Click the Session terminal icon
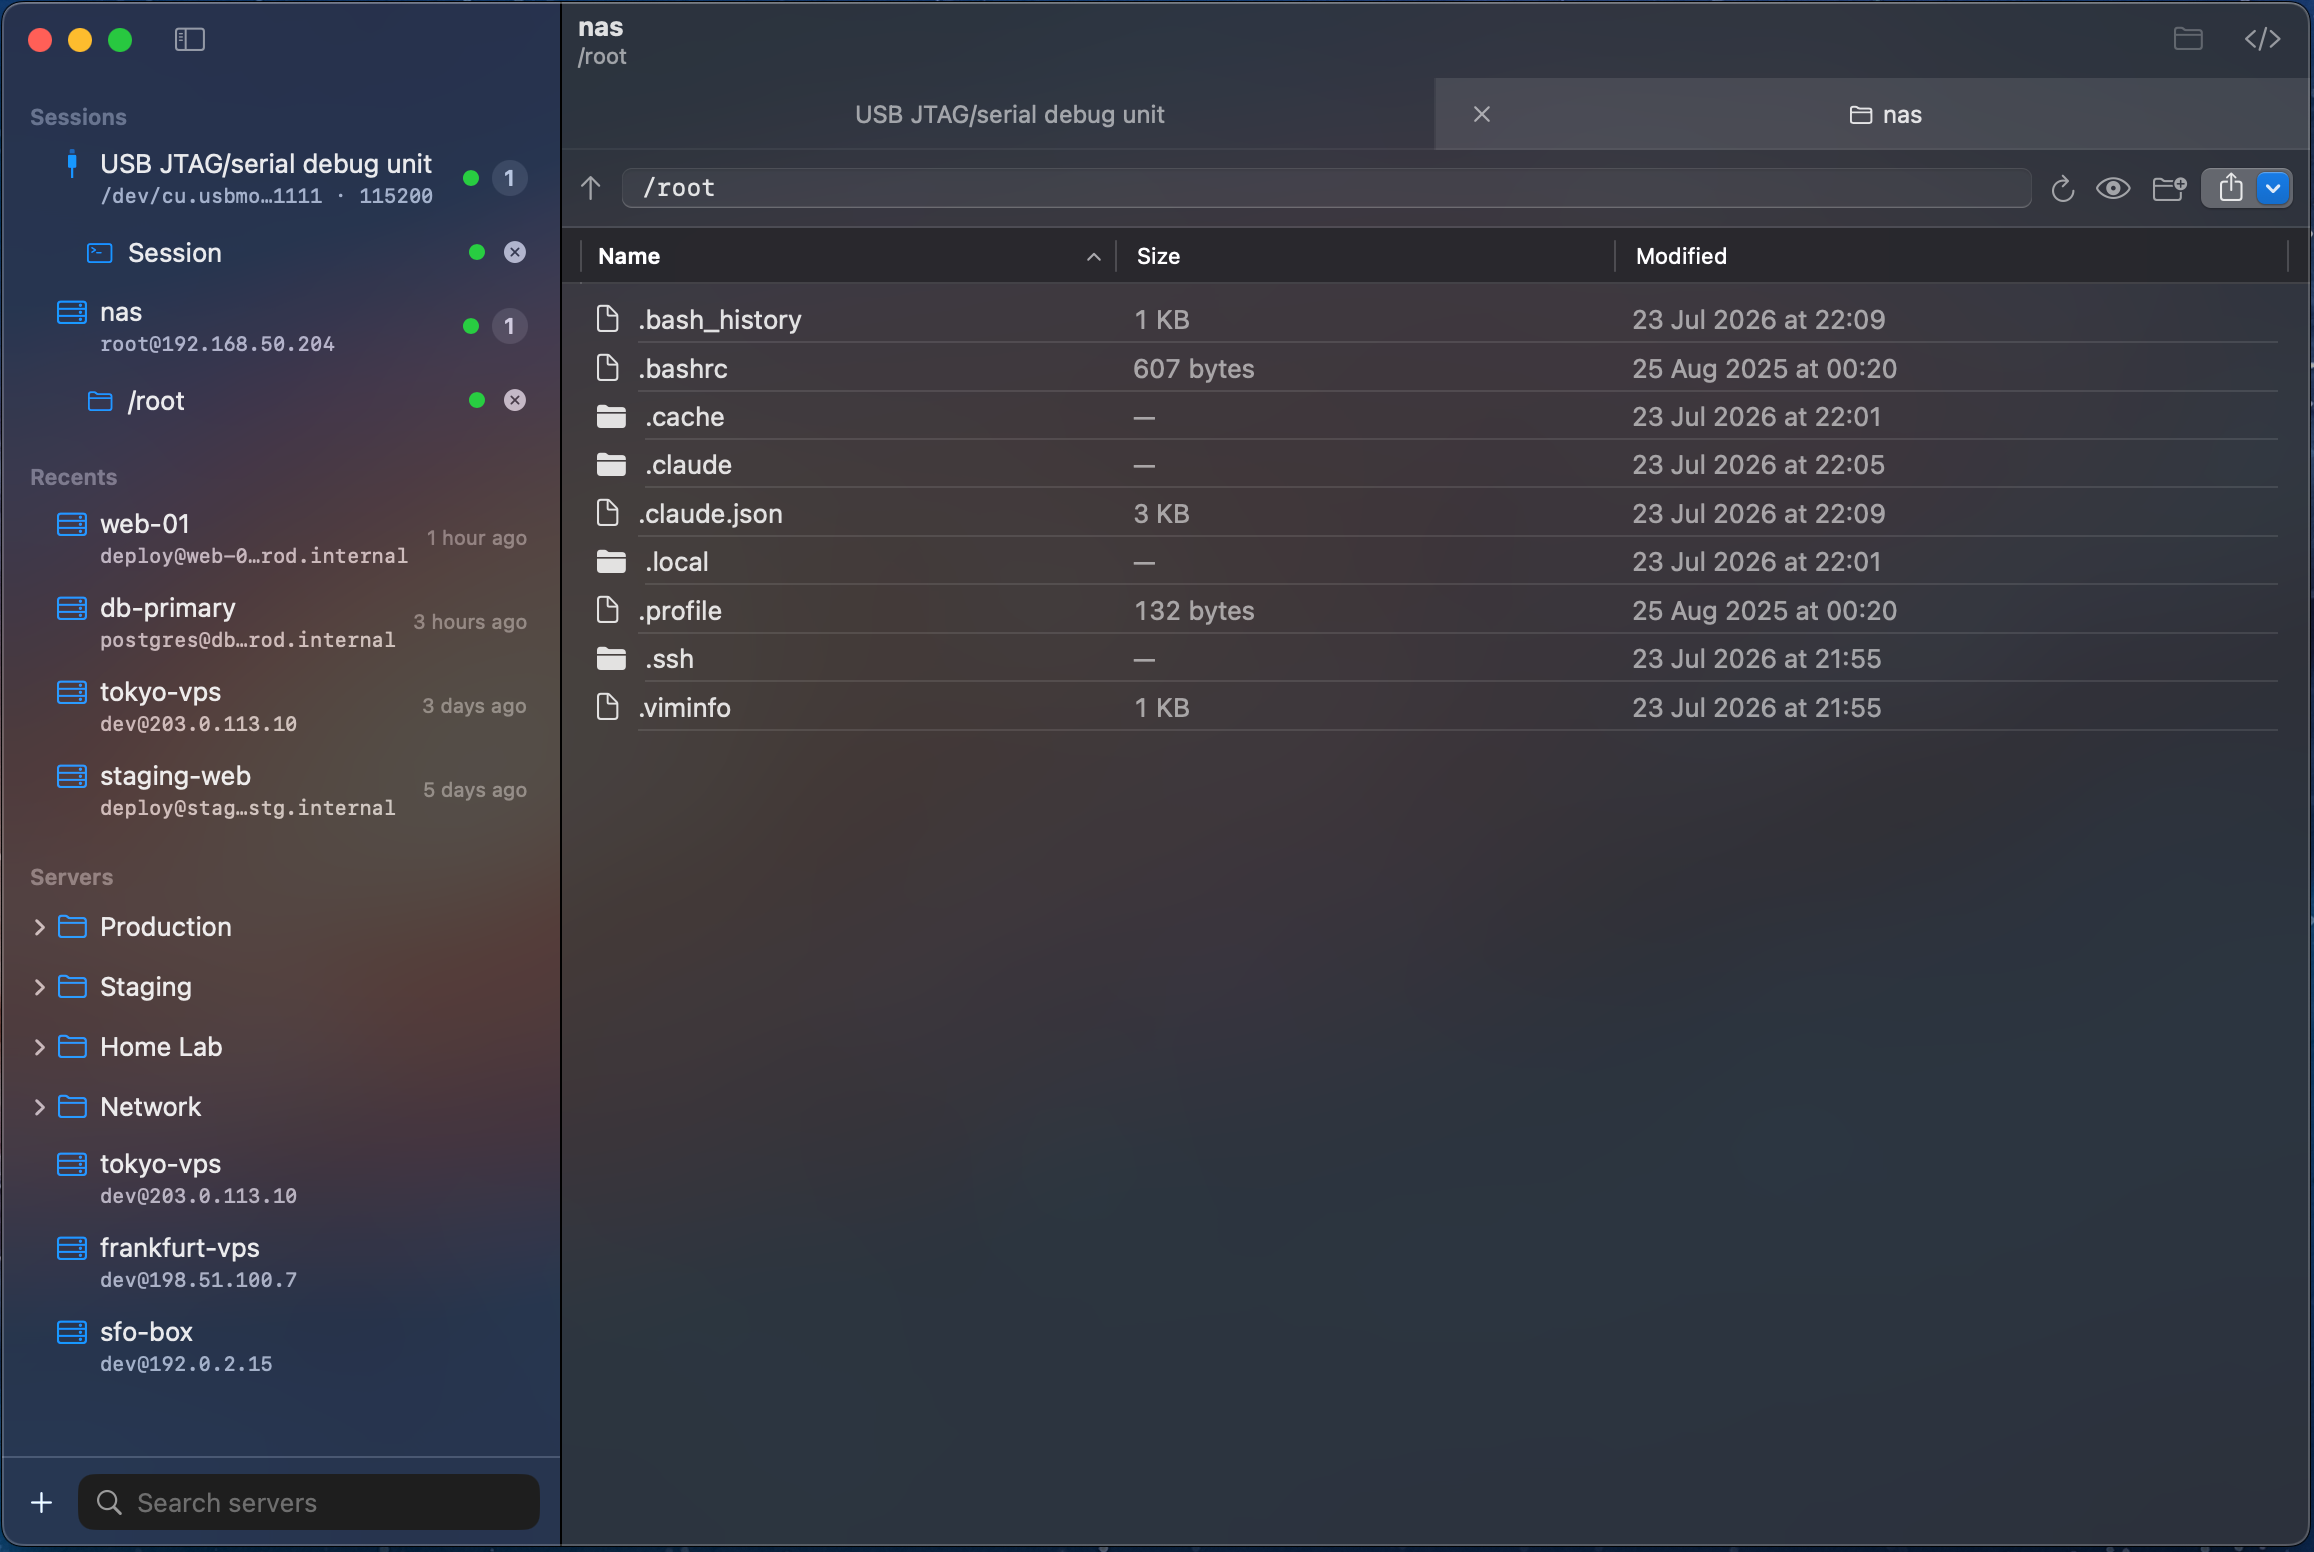 [99, 253]
